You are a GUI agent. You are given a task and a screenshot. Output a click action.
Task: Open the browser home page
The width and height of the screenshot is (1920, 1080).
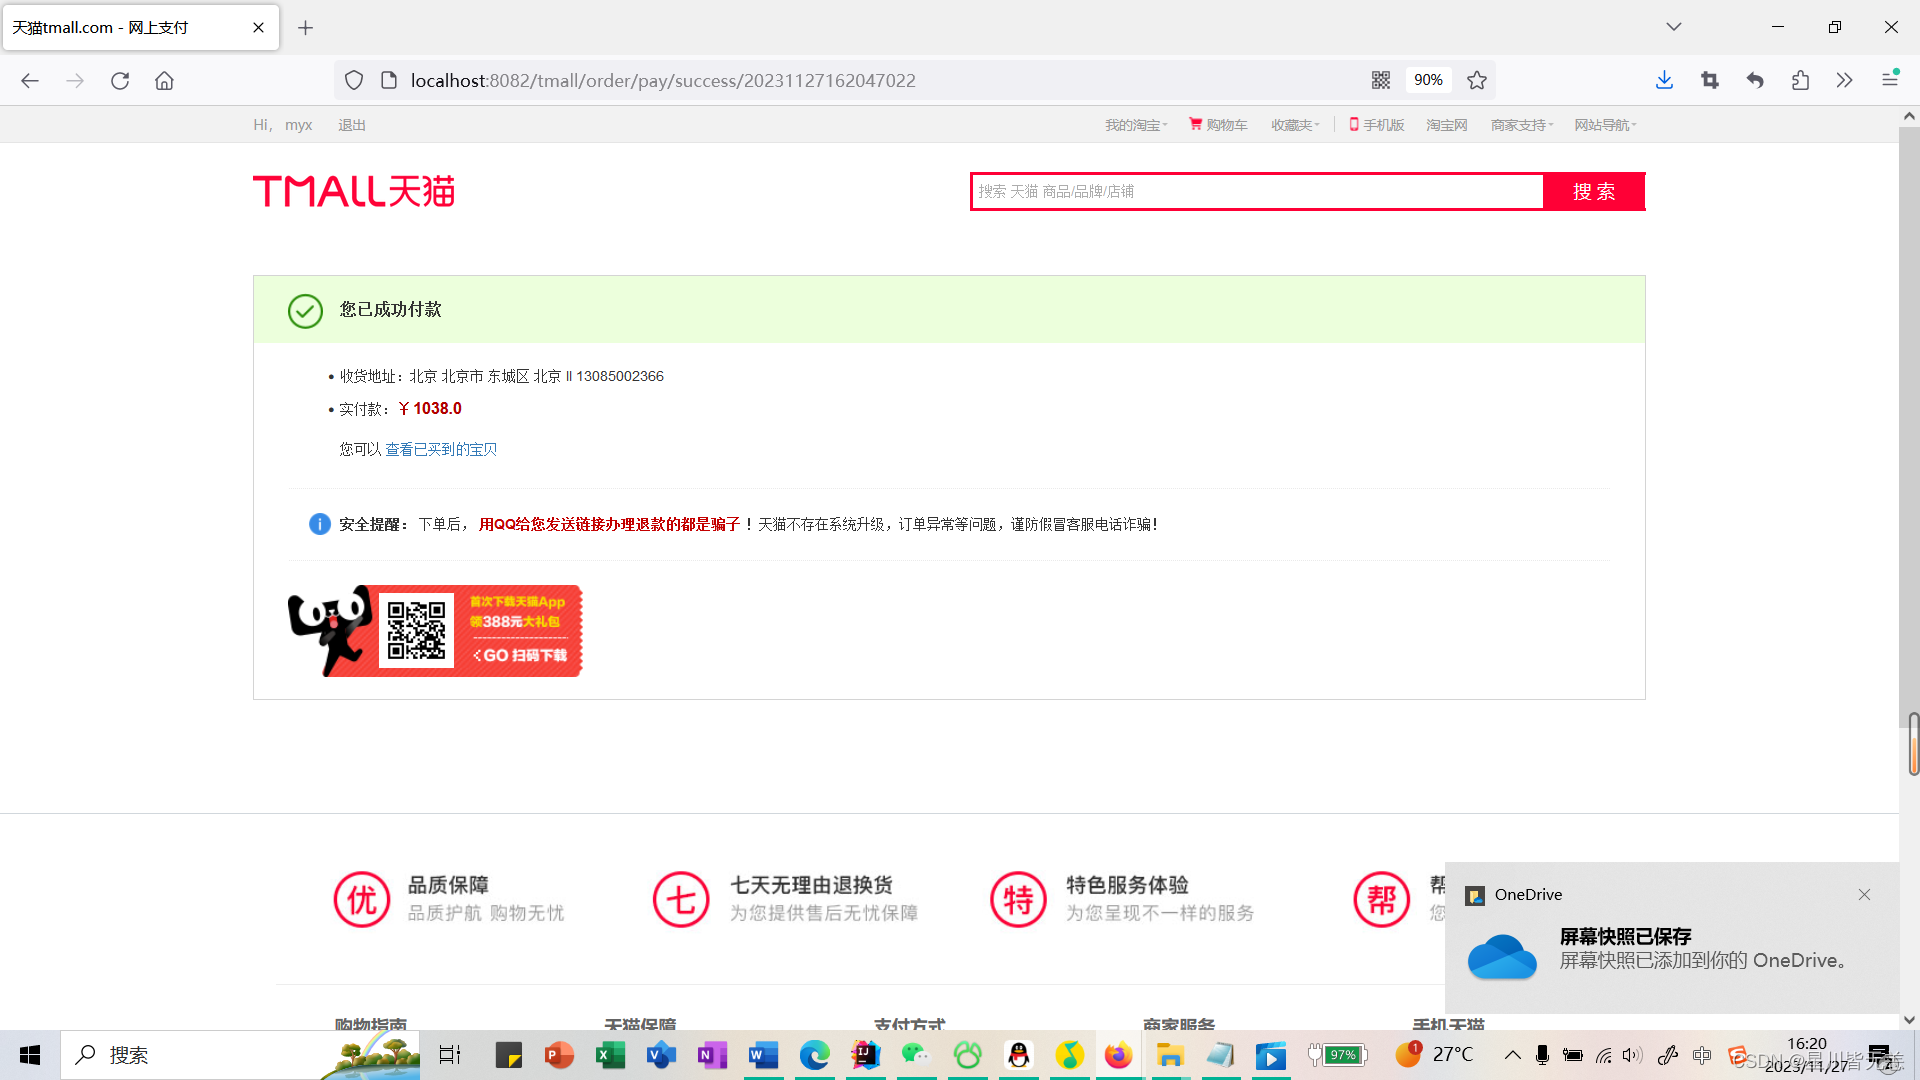[x=164, y=80]
